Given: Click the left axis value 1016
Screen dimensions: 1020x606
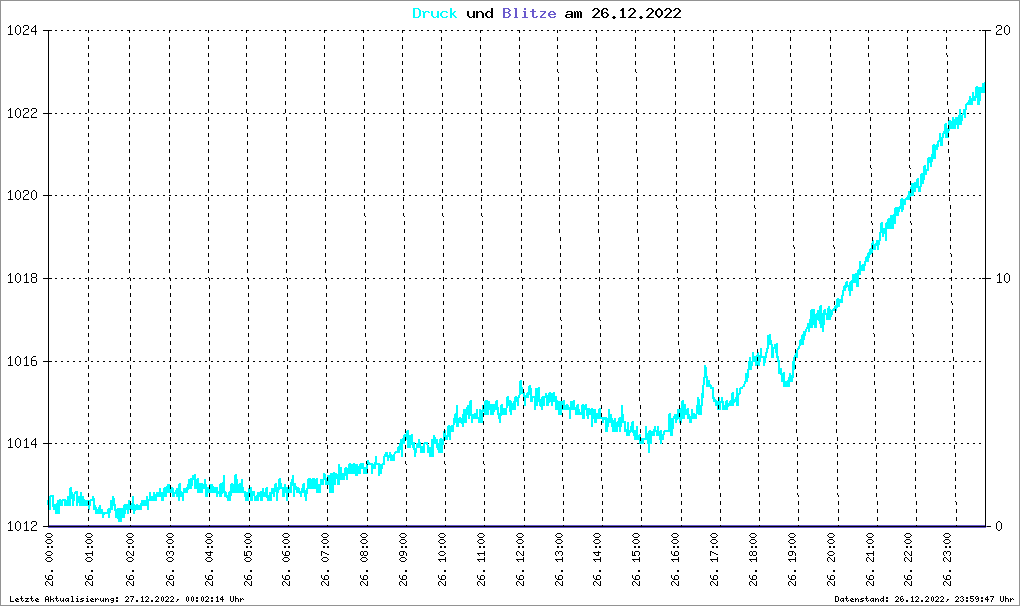Looking at the screenshot, I should [x=22, y=361].
